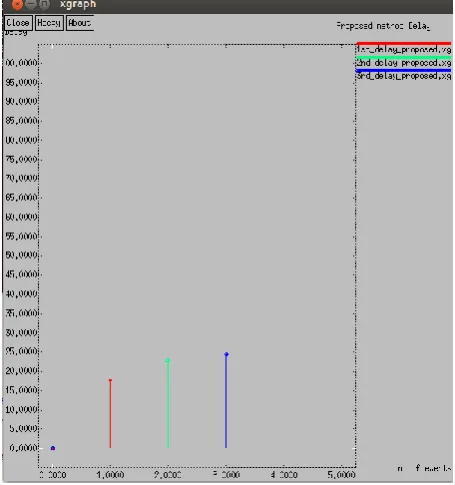This screenshot has height=485, width=455.
Task: Click the top of the red bar
Action: point(110,380)
